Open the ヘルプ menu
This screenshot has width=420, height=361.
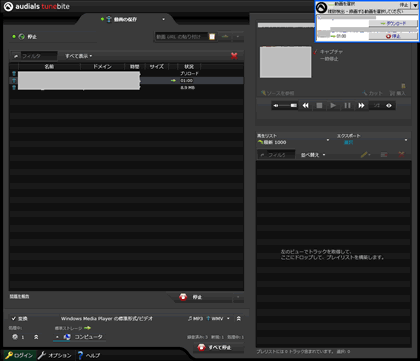tap(89, 355)
